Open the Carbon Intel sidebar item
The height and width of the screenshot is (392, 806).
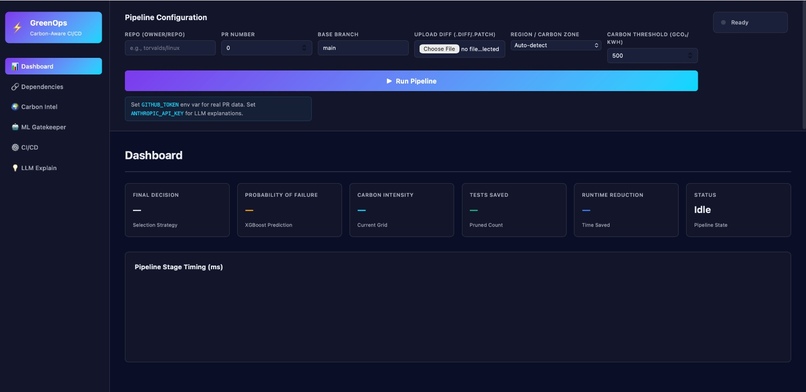tap(53, 107)
